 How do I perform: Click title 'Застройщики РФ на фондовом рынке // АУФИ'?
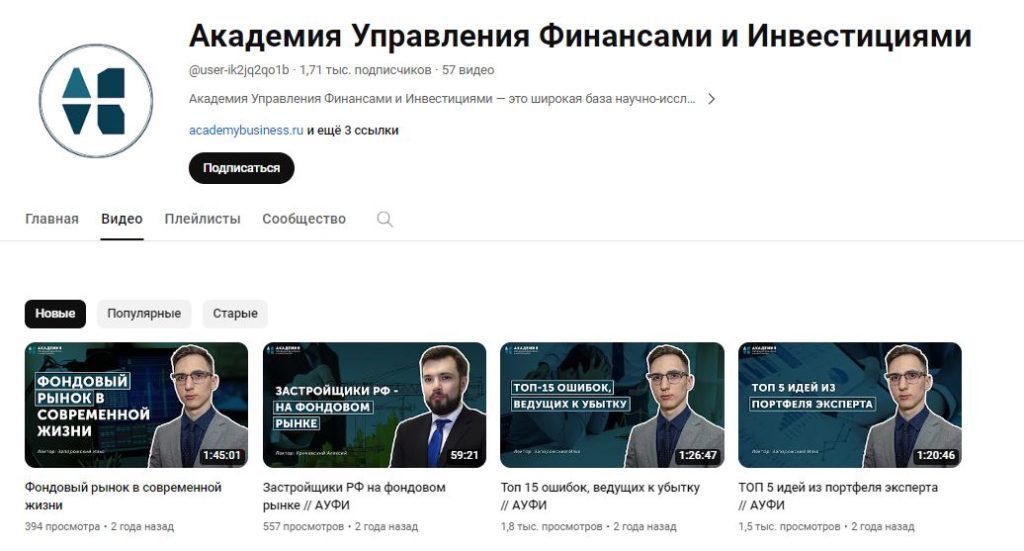pos(354,496)
